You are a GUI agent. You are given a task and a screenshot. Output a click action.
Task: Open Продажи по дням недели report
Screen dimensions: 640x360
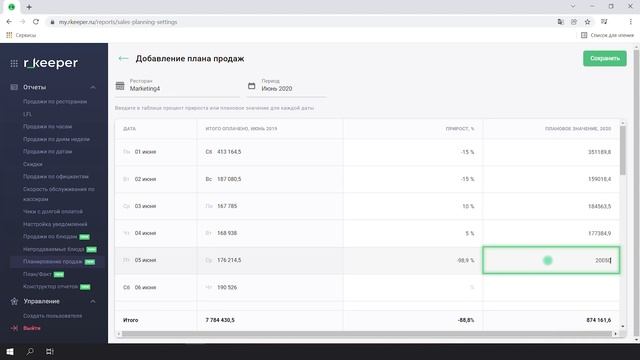[56, 139]
